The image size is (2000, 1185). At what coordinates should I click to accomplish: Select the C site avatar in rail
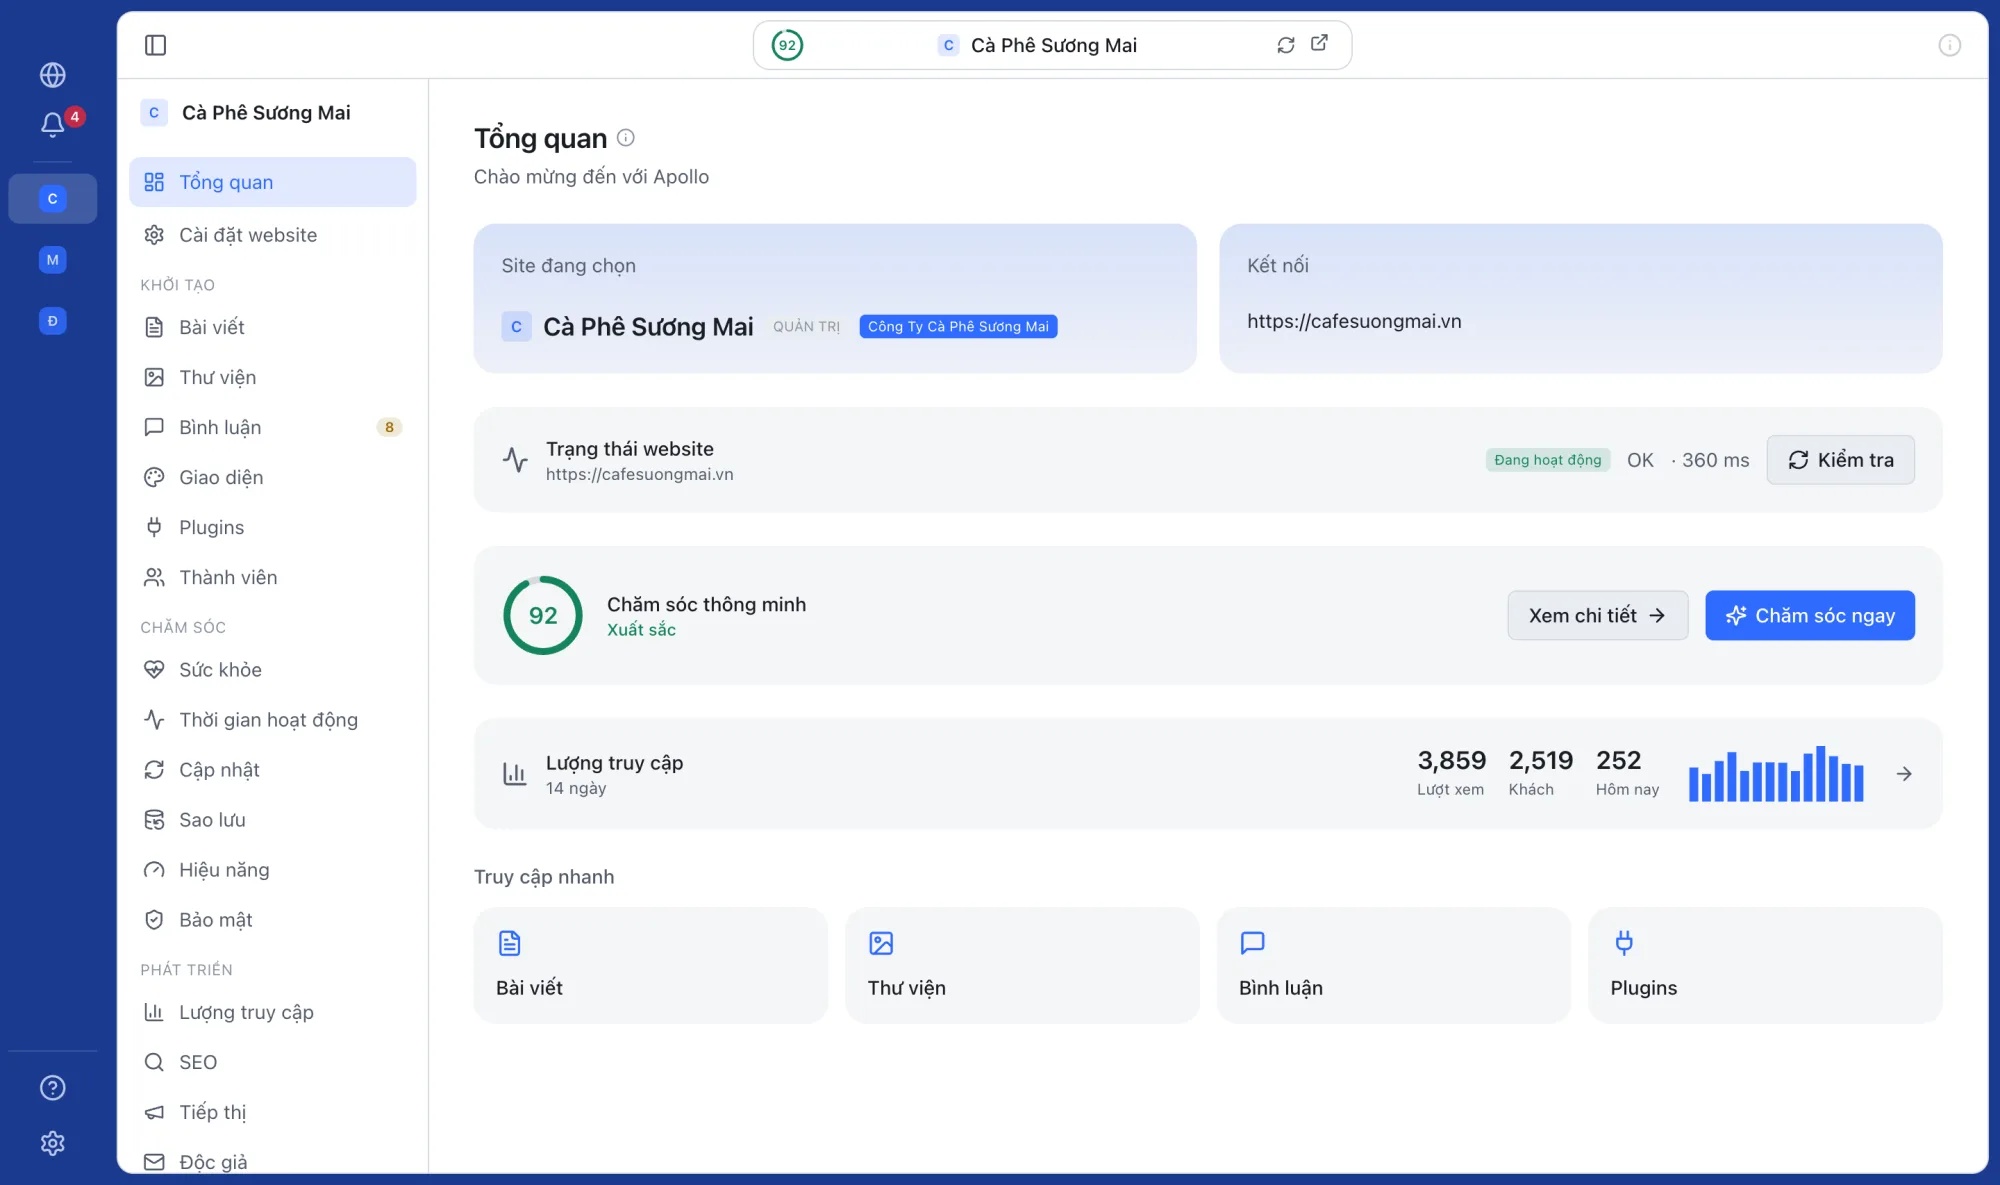(53, 199)
